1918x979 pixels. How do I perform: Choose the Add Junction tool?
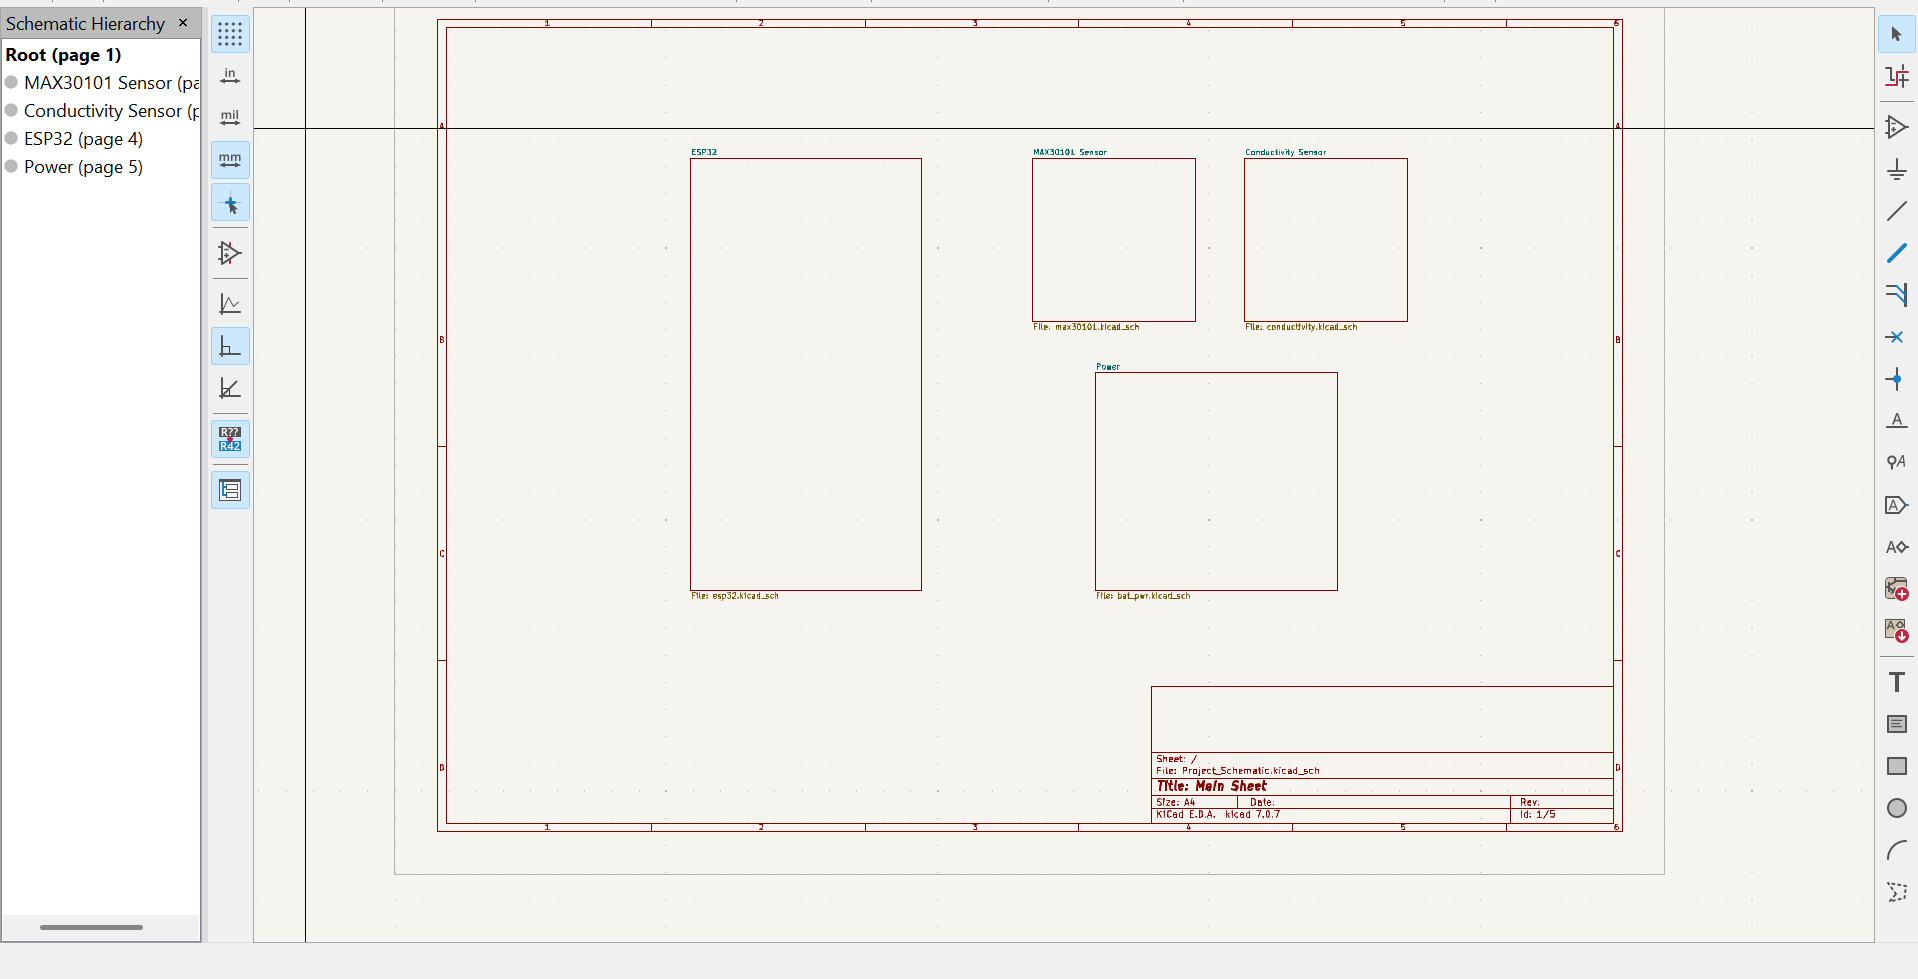(x=1896, y=379)
